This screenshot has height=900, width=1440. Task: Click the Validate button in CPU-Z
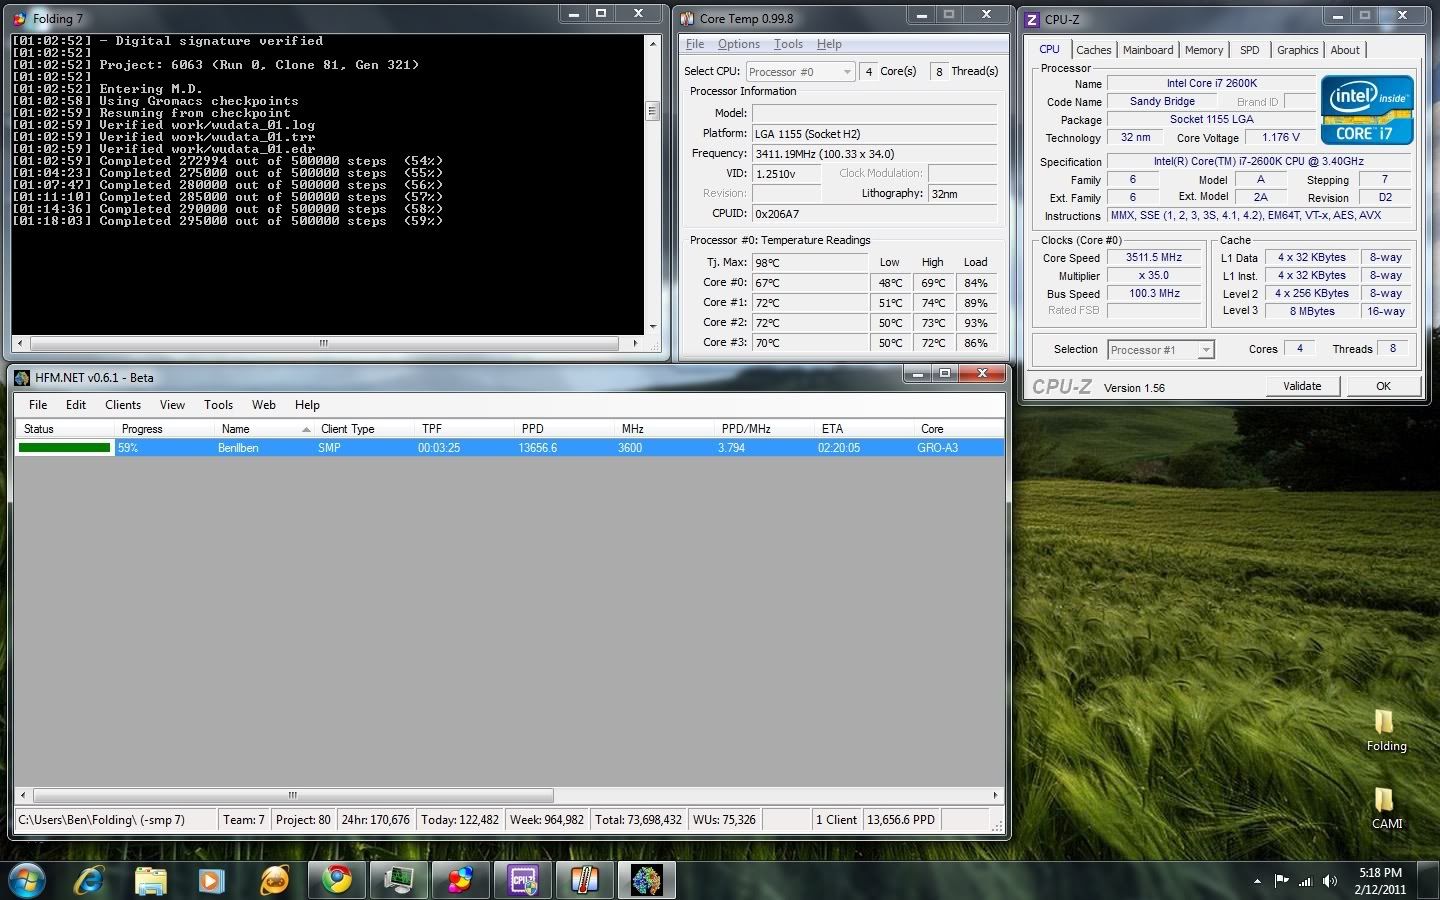[x=1302, y=386]
